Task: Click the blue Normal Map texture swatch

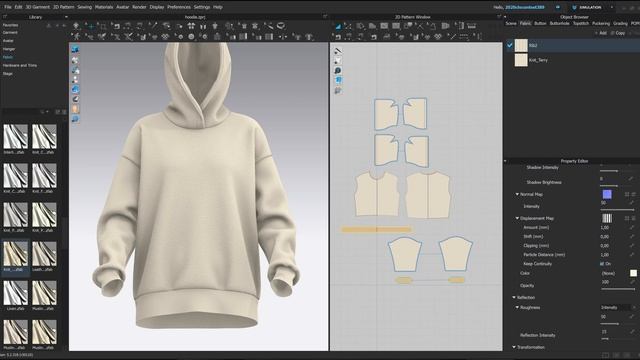Action: click(607, 194)
